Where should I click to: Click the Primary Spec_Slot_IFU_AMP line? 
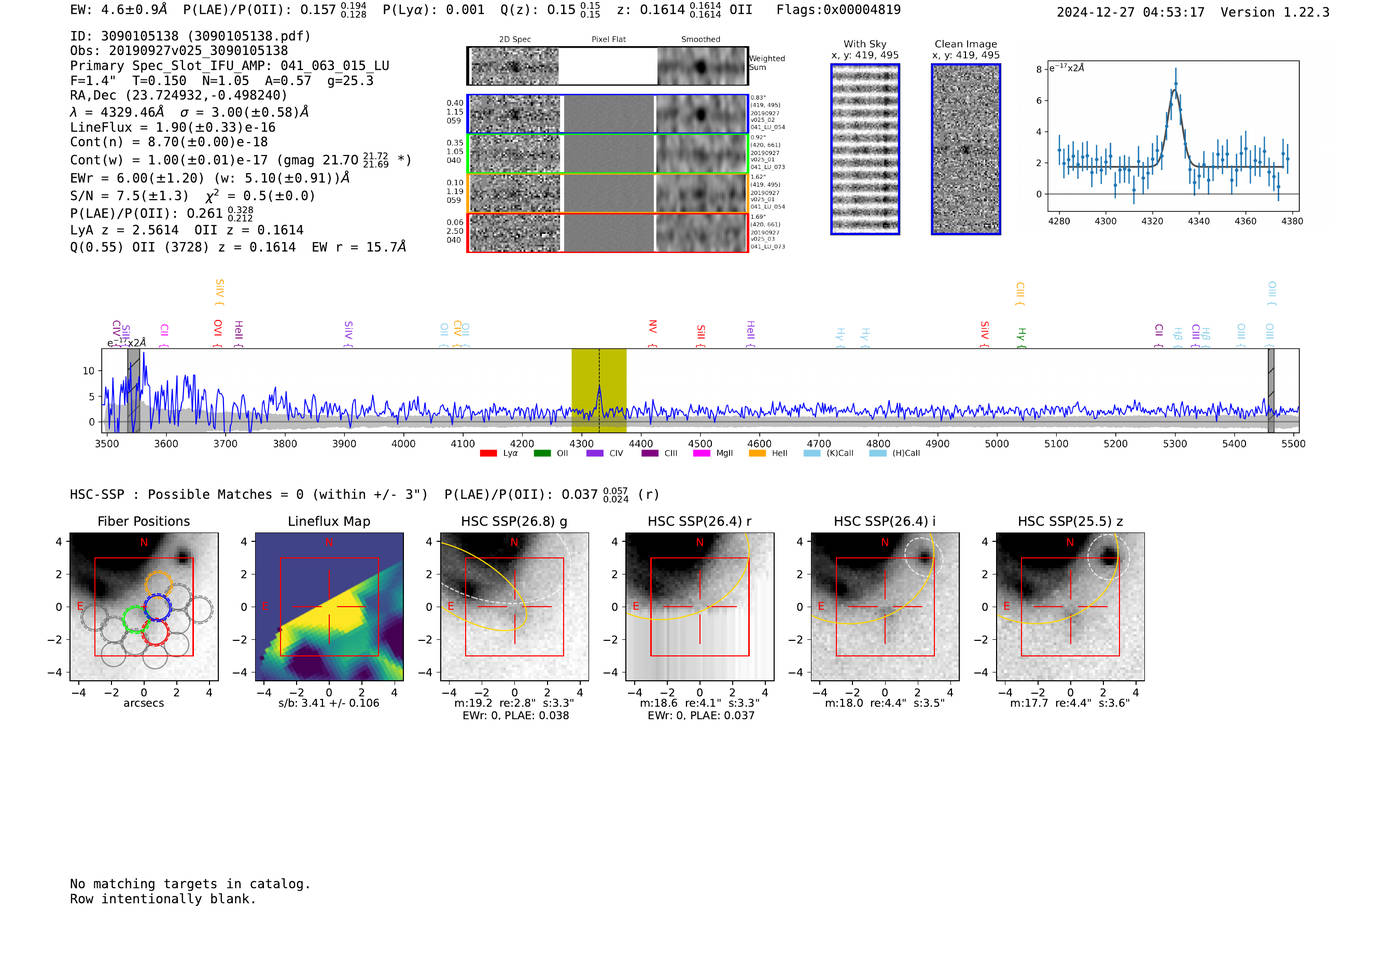(230, 66)
